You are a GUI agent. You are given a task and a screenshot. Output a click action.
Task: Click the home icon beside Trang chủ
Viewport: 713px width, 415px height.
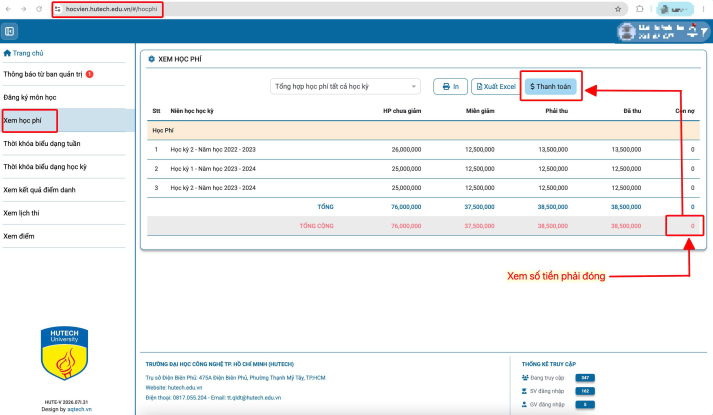[x=7, y=53]
